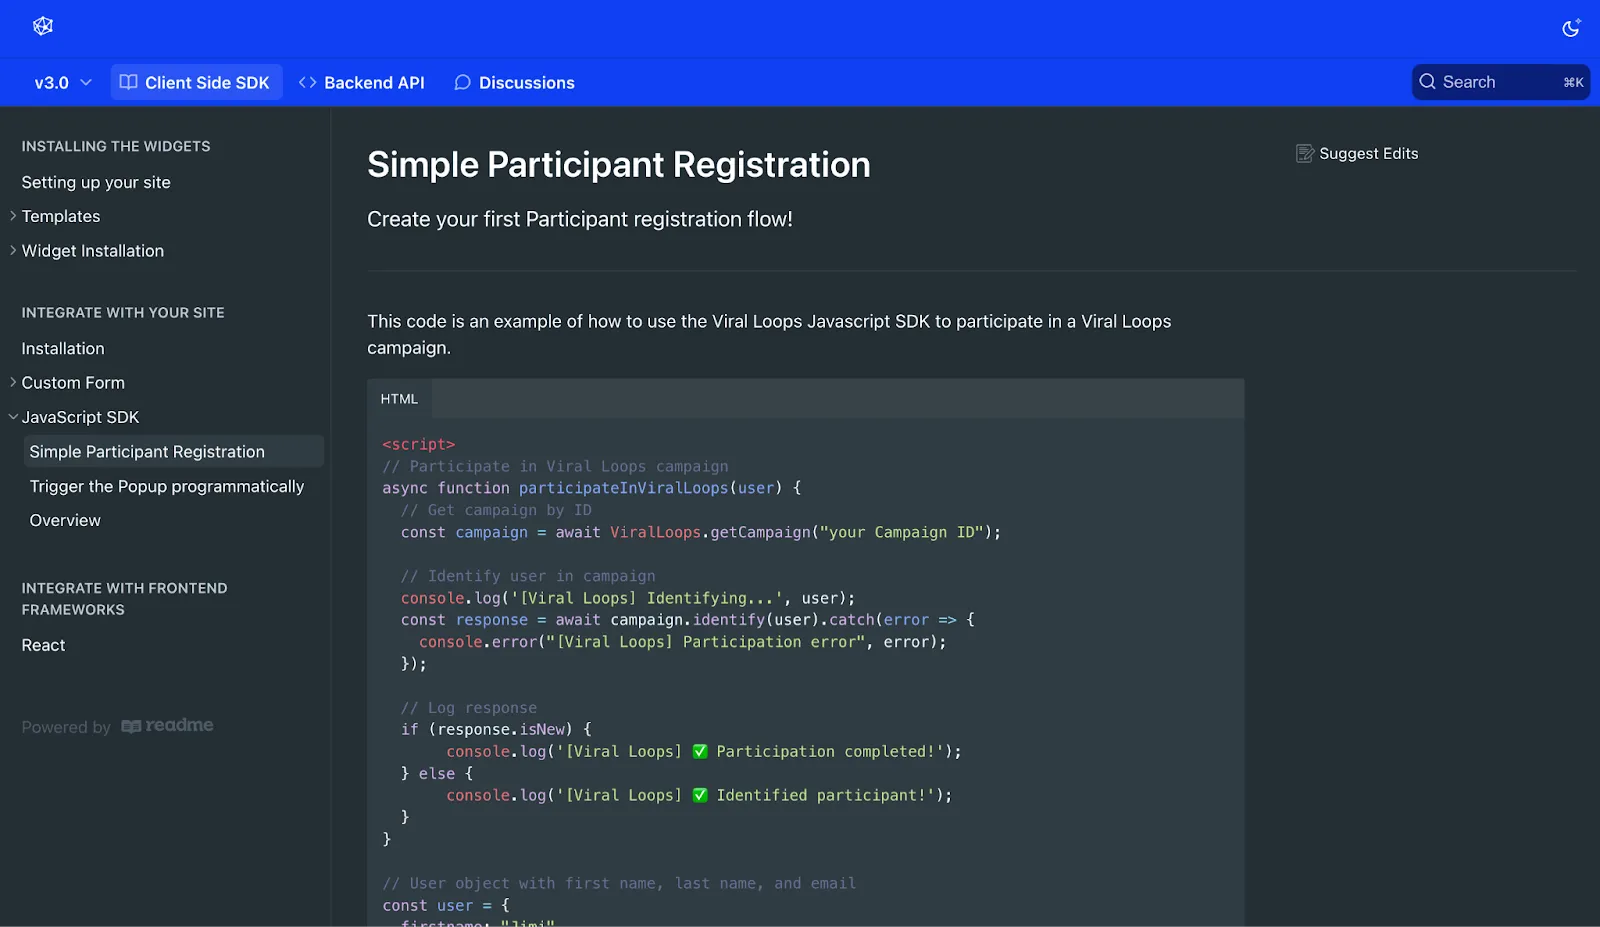The height and width of the screenshot is (927, 1600).
Task: Click the Viral Loops logo icon
Action: pyautogui.click(x=43, y=26)
